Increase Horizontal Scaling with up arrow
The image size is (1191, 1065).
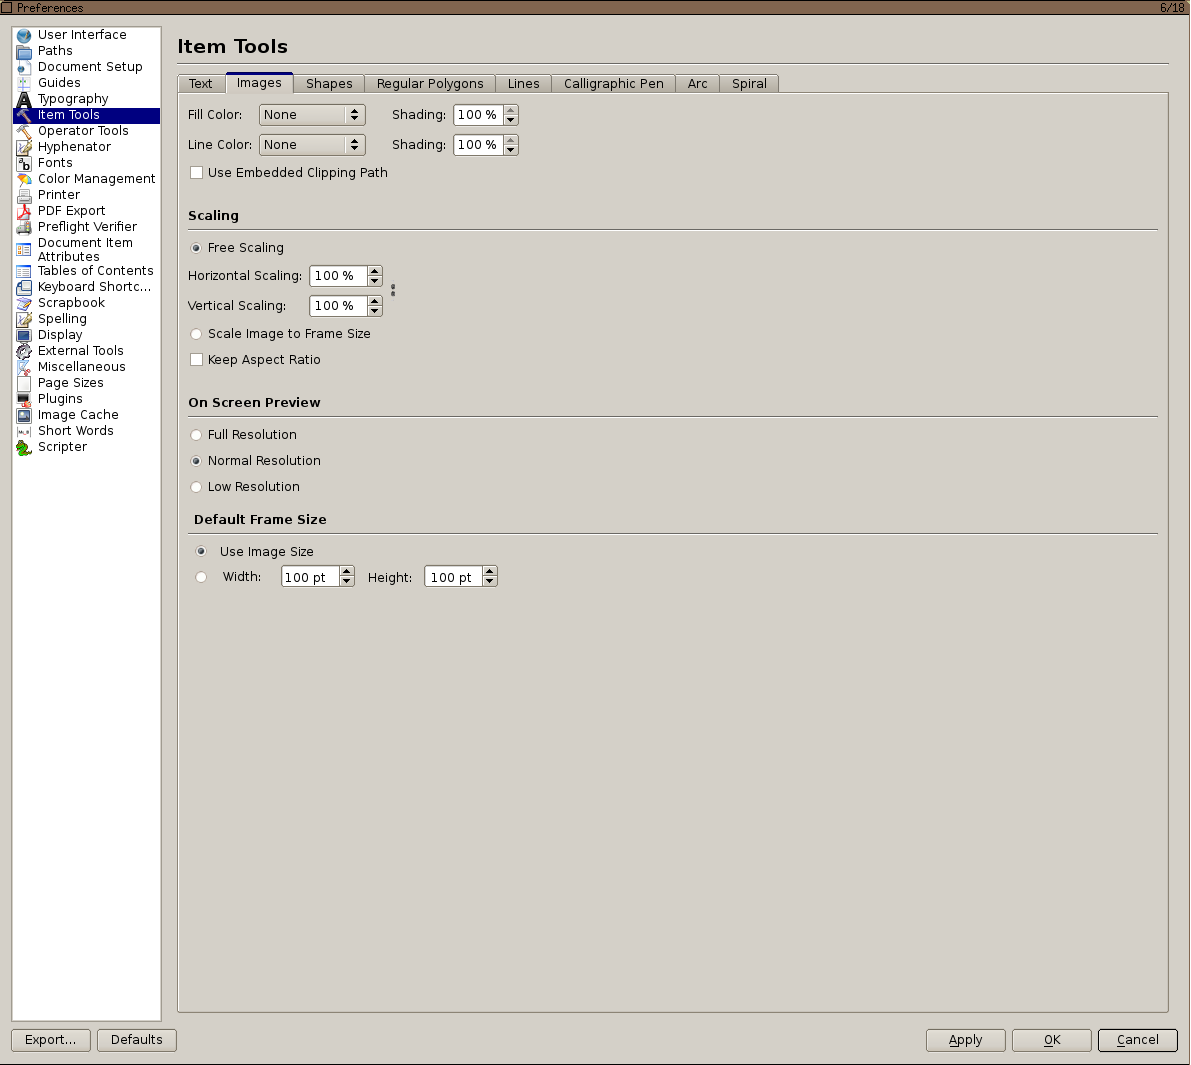tap(375, 271)
